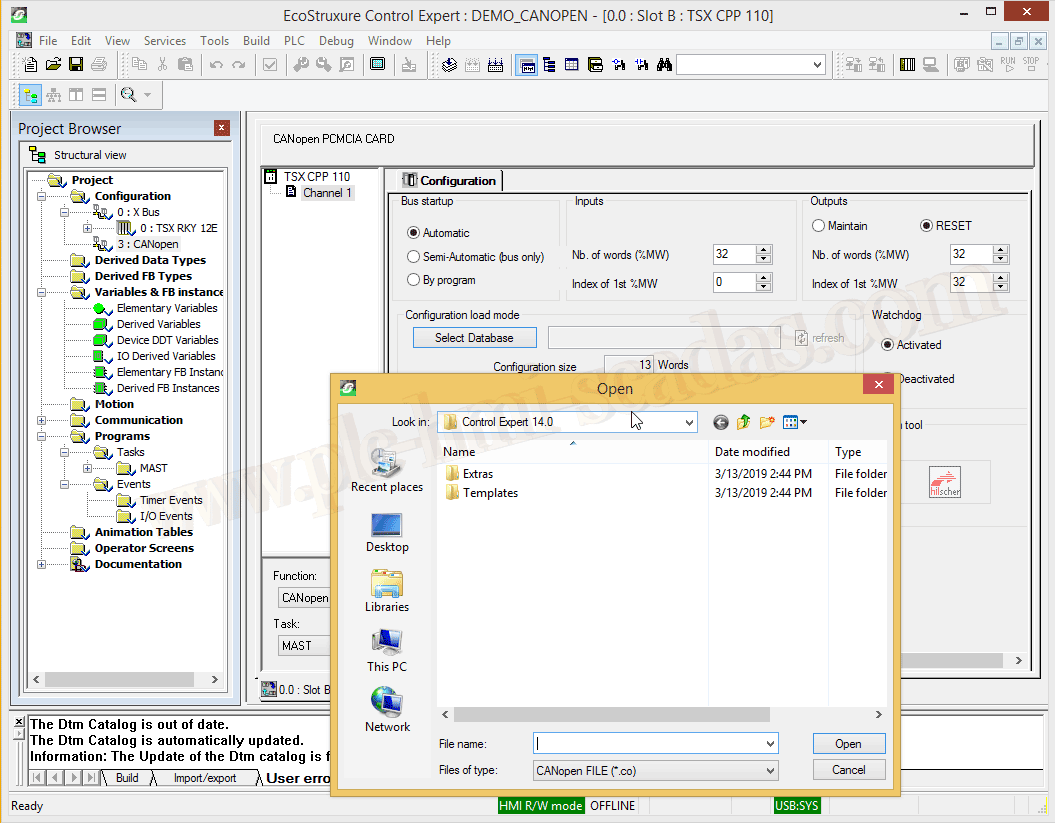
Task: Click the Back arrow in Open dialog
Action: point(720,423)
